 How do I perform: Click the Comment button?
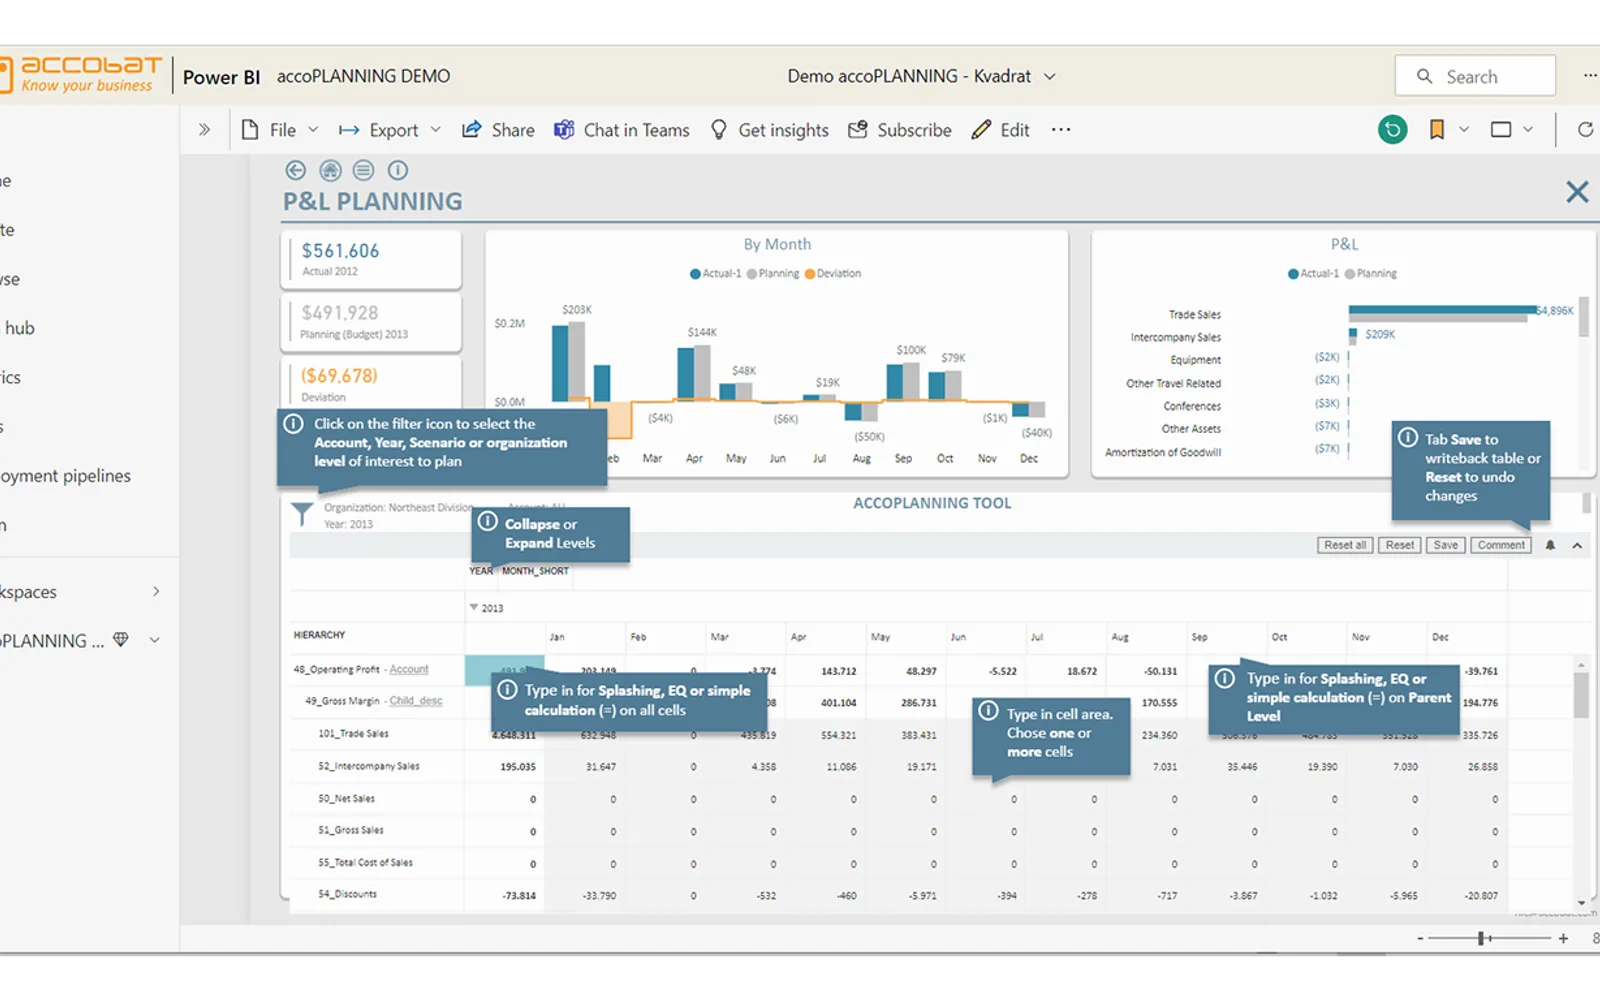(x=1501, y=545)
